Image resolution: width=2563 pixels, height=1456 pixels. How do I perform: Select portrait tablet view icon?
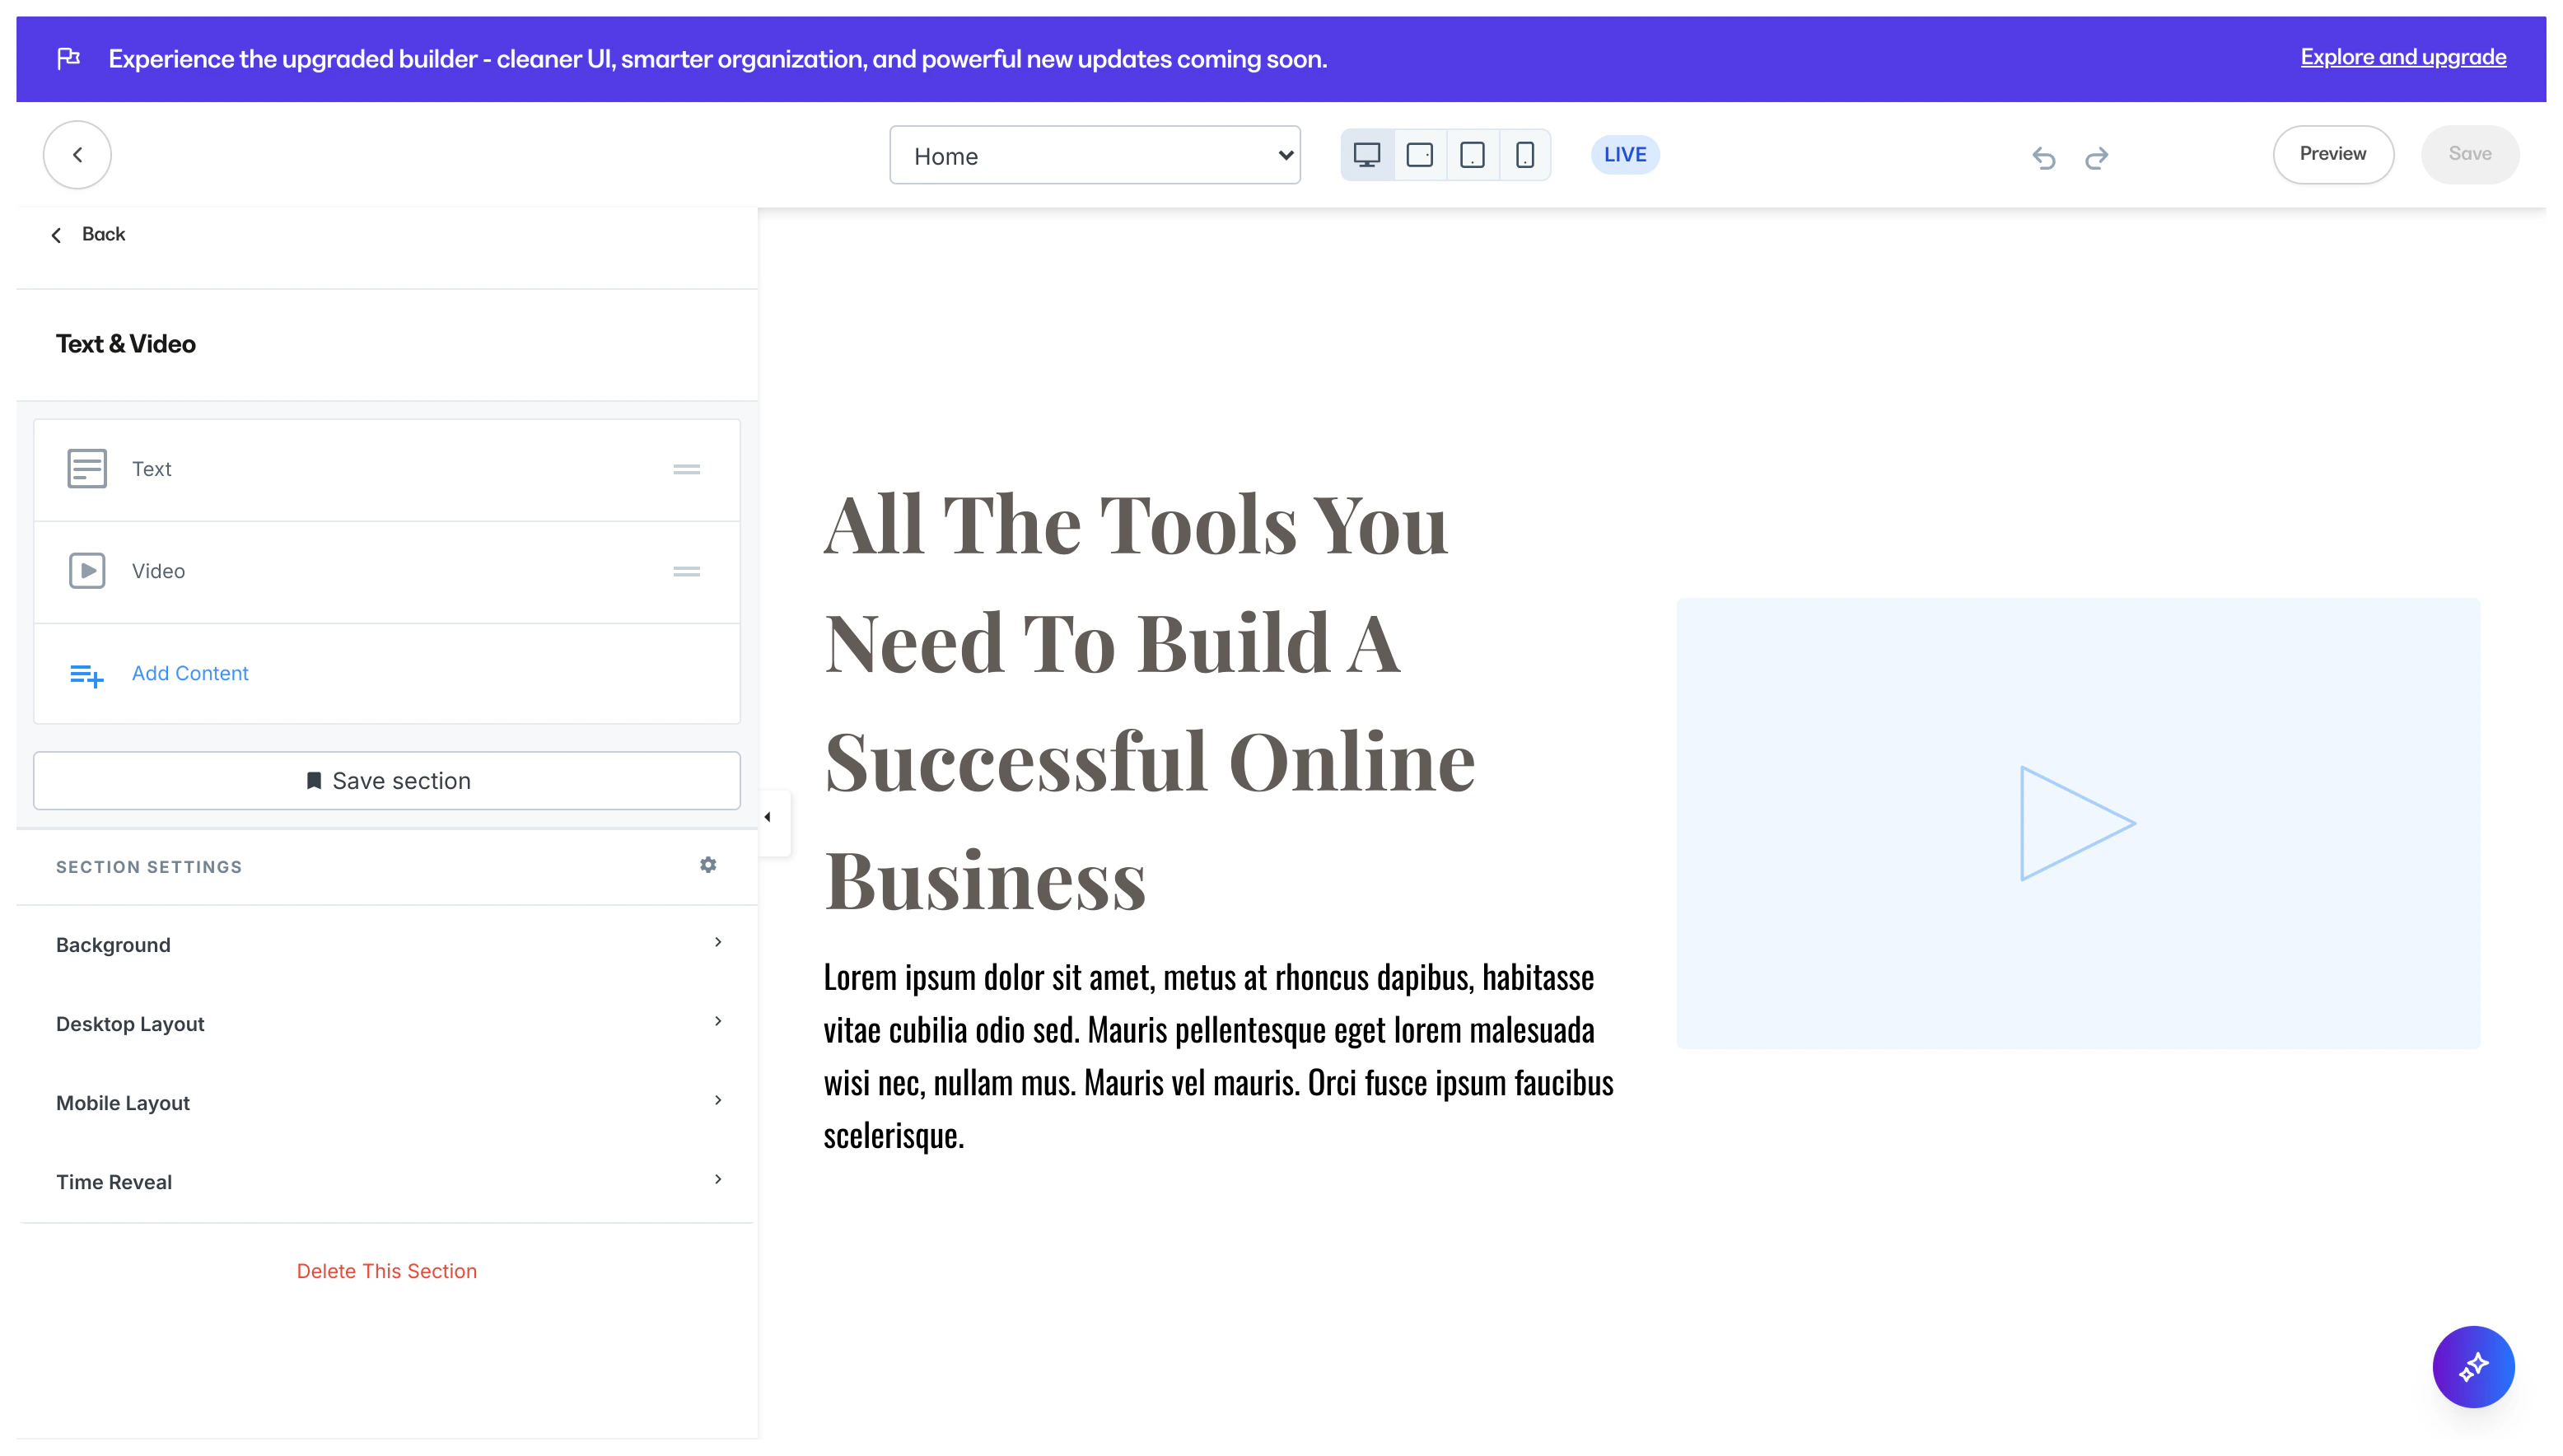point(1472,155)
